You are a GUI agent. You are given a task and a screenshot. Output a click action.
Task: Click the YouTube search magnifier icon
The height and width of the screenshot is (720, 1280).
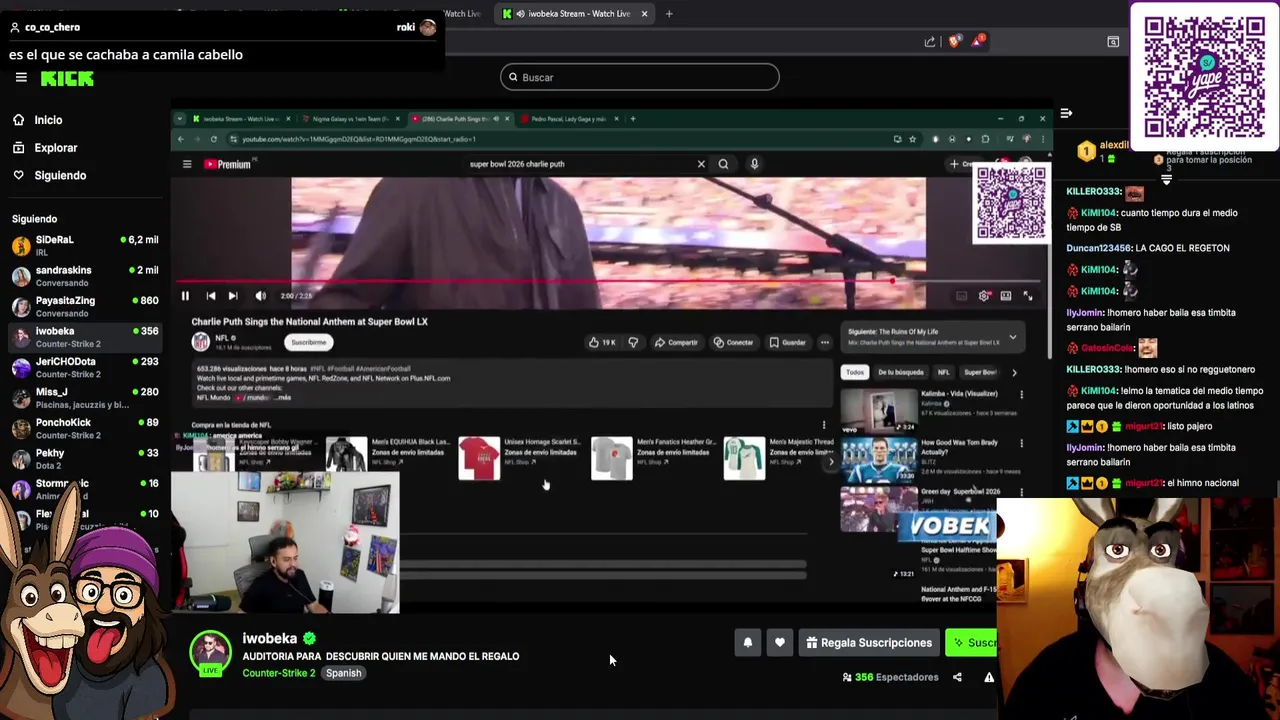[723, 164]
